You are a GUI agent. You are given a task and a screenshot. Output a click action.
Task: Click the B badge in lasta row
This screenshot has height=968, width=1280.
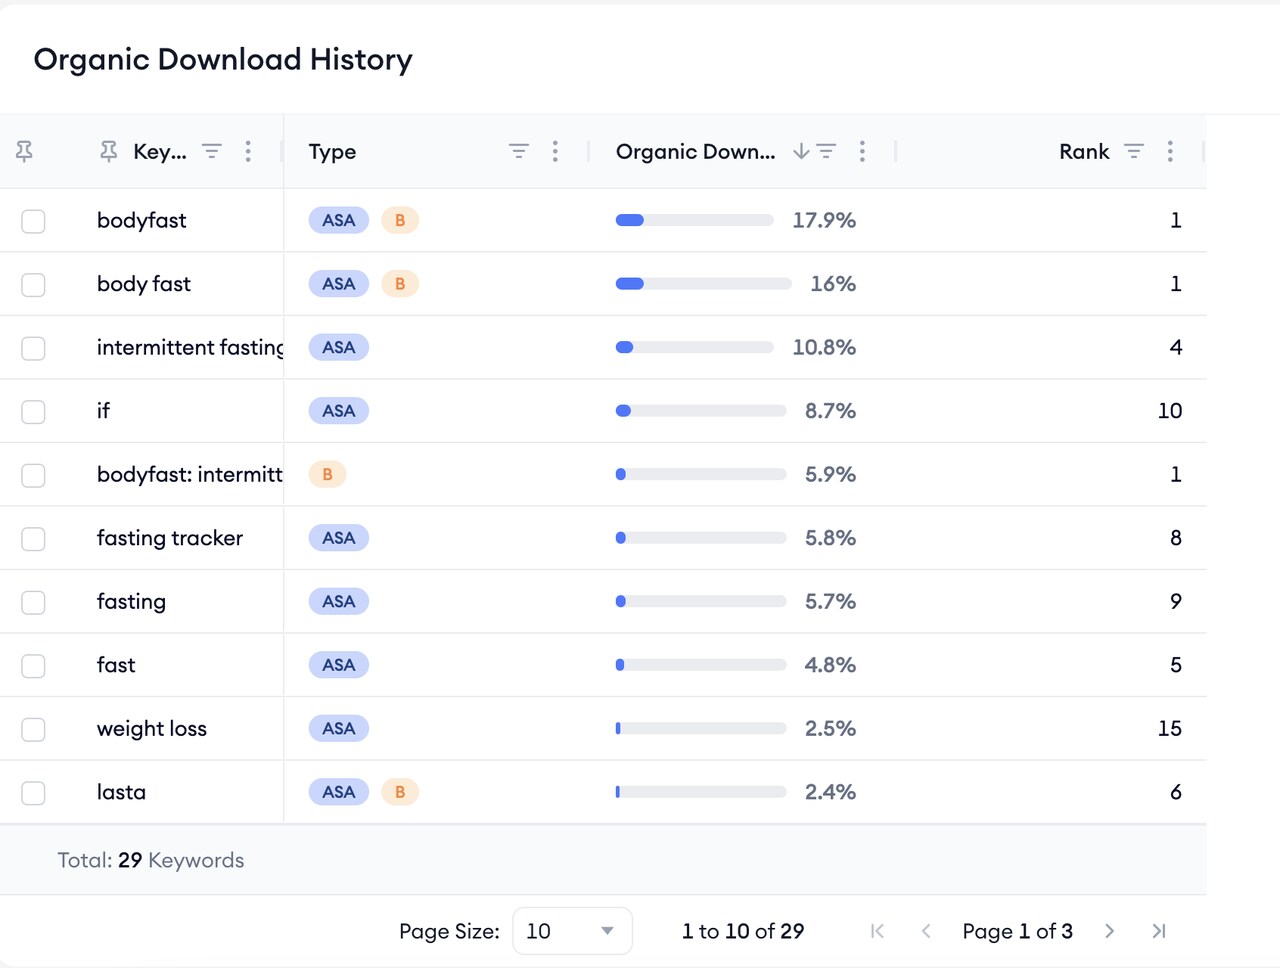click(400, 792)
